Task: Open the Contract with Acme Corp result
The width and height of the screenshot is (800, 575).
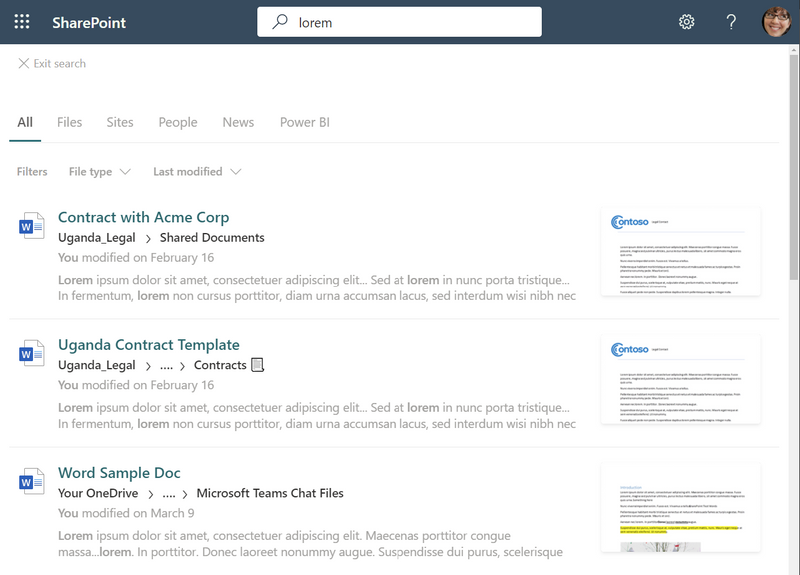Action: [x=143, y=217]
